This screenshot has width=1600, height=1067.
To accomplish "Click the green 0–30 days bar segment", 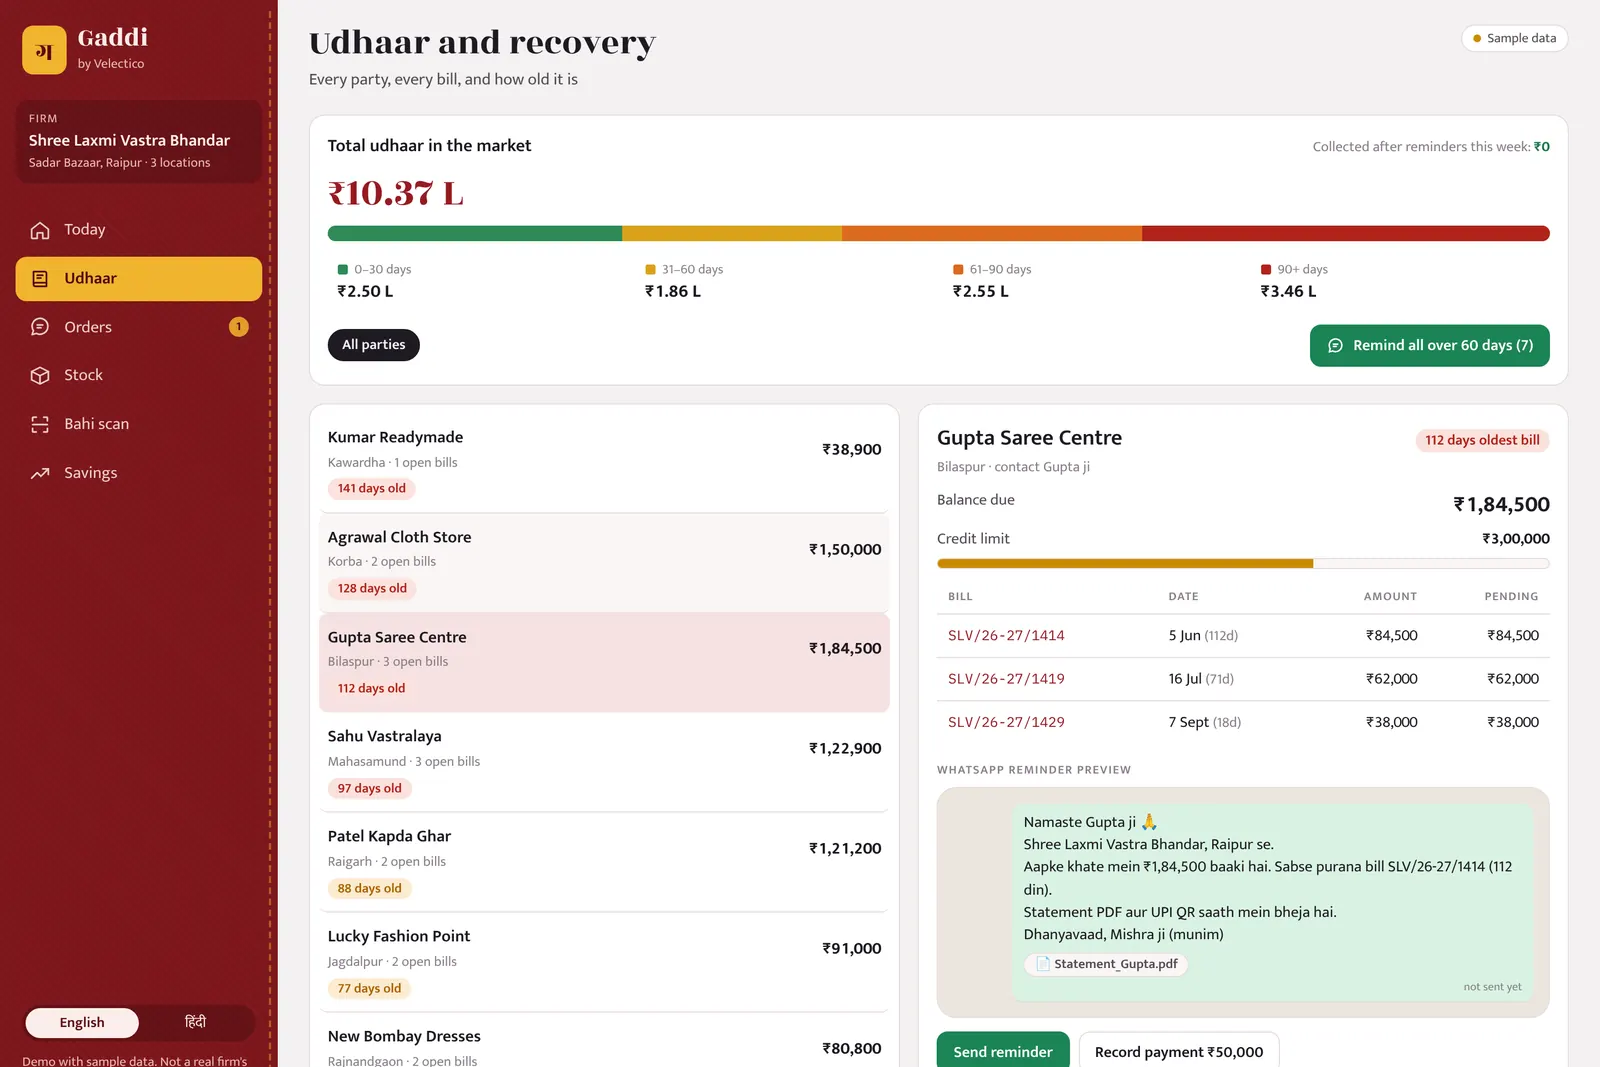I will pyautogui.click(x=475, y=233).
